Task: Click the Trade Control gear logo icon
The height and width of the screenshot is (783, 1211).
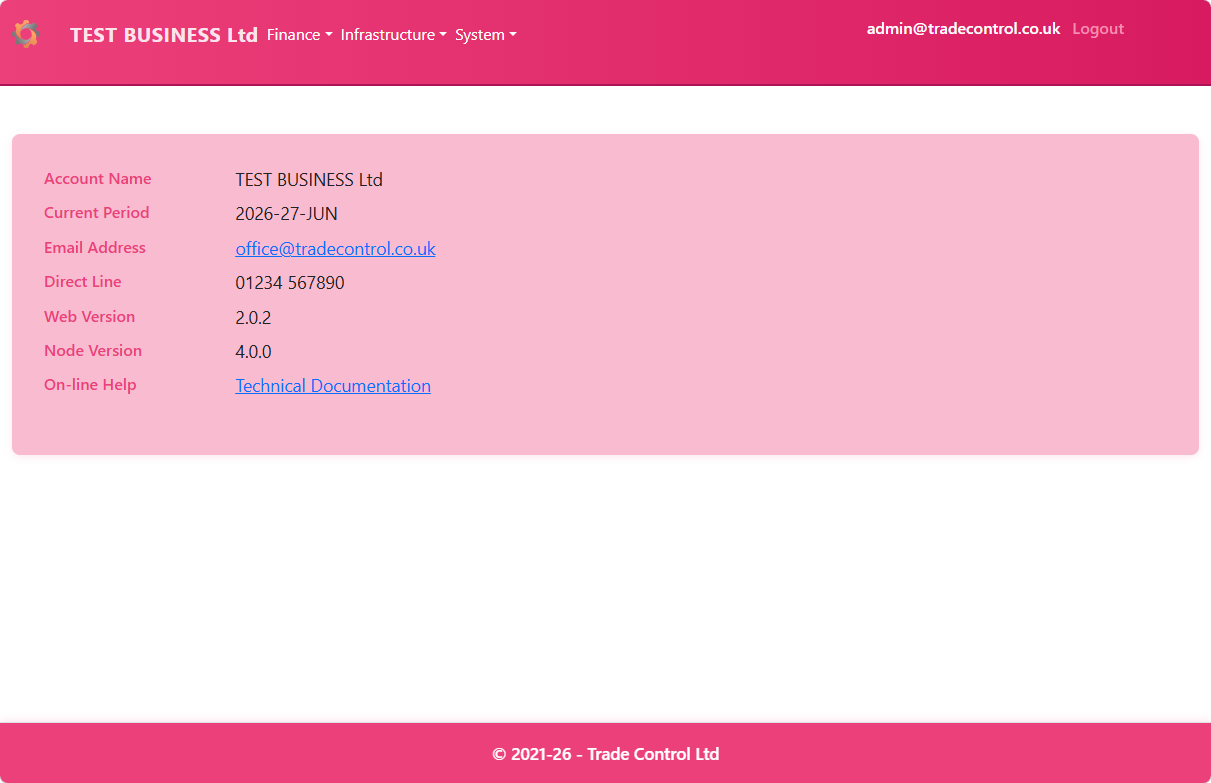Action: coord(26,34)
